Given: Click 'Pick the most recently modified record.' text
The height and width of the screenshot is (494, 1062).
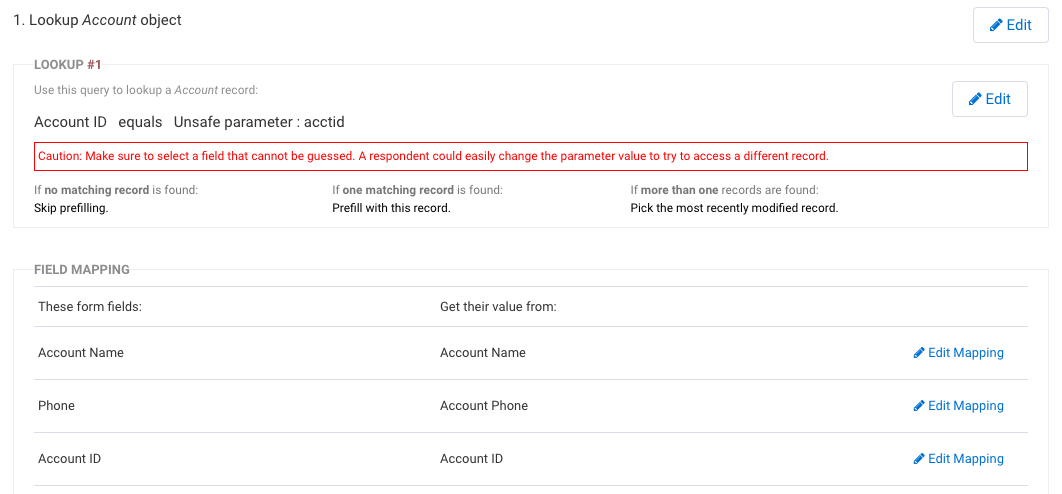Looking at the screenshot, I should pyautogui.click(x=734, y=208).
